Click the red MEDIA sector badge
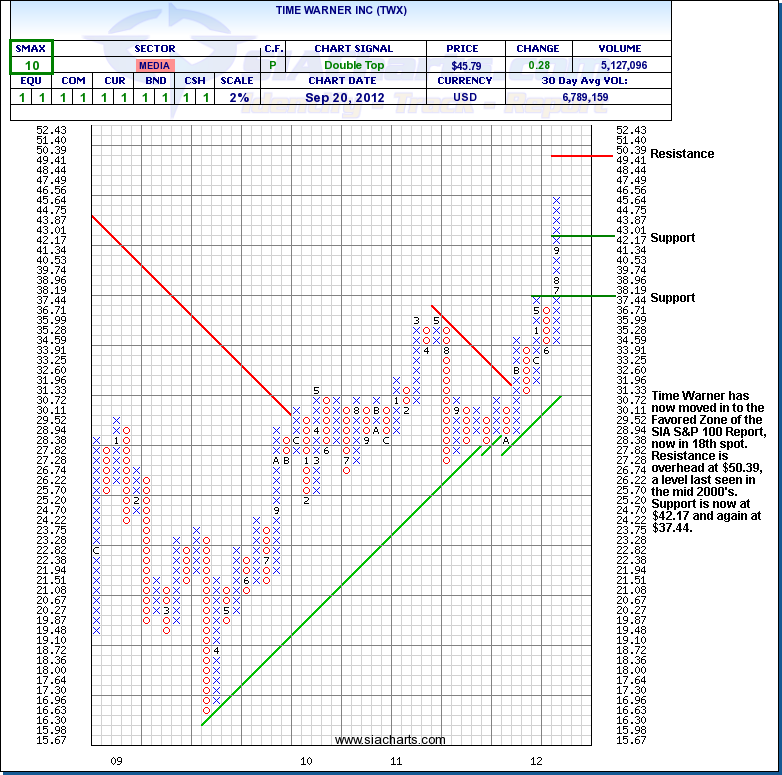 point(154,65)
